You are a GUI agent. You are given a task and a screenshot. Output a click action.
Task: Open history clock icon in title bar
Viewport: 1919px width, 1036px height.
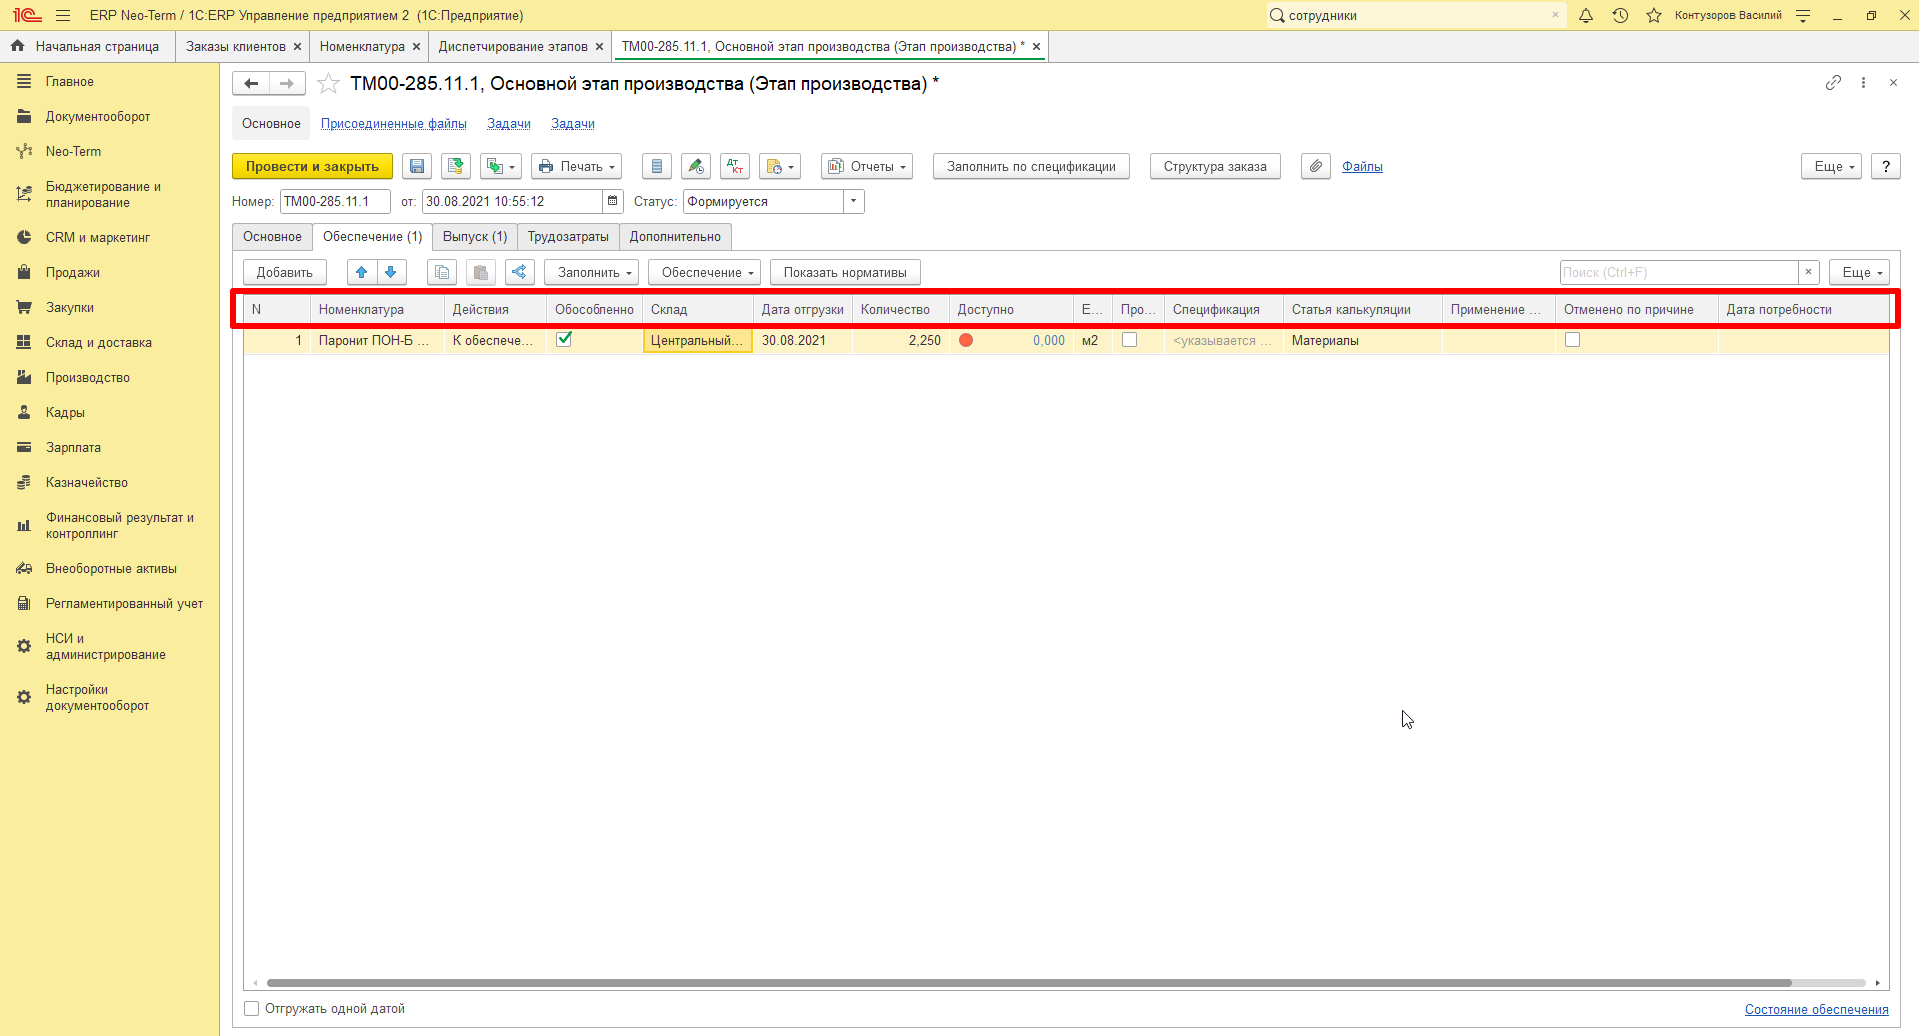click(x=1620, y=15)
